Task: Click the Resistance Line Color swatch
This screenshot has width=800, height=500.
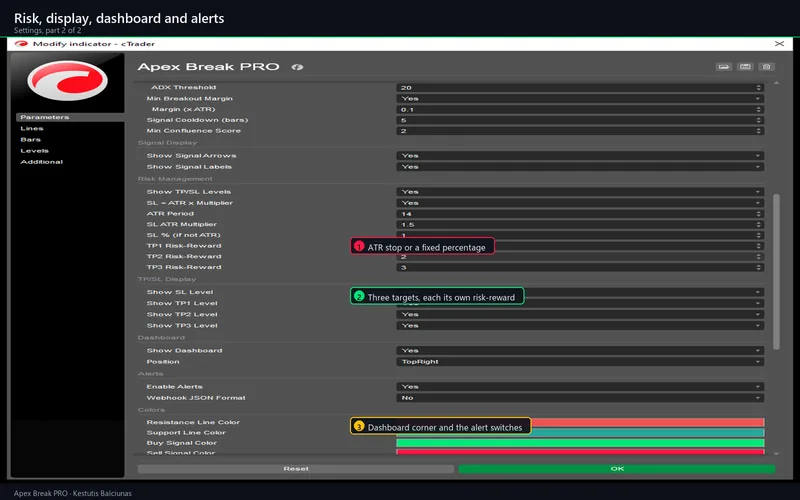Action: [x=648, y=422]
